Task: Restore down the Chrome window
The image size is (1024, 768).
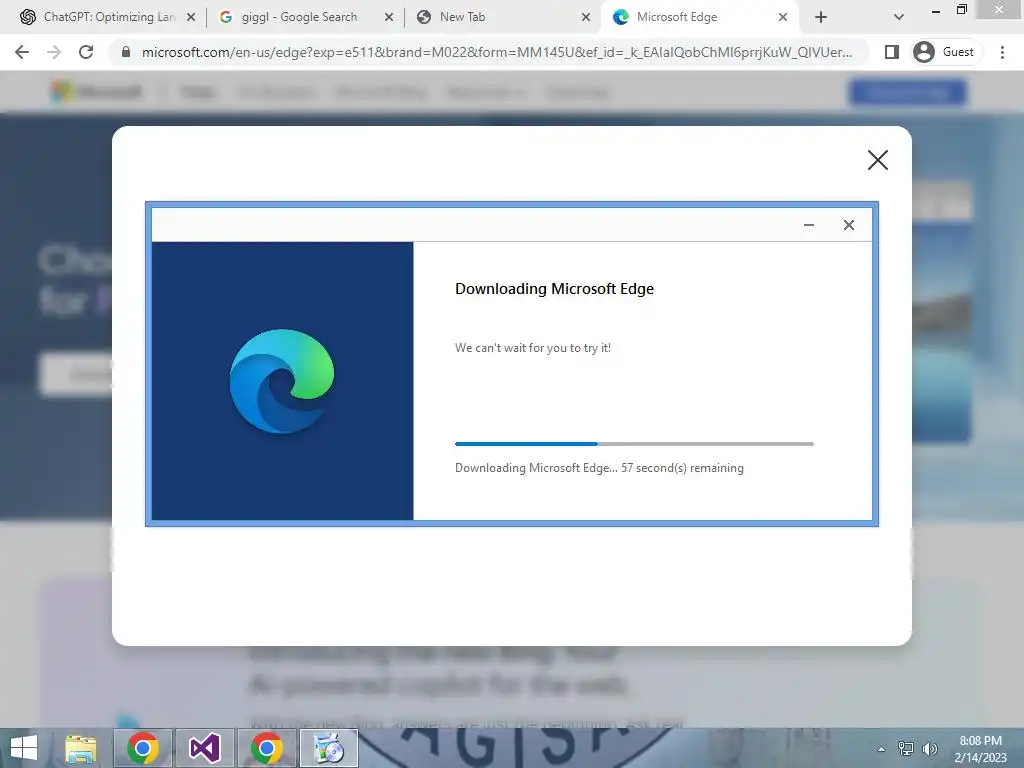Action: click(961, 10)
